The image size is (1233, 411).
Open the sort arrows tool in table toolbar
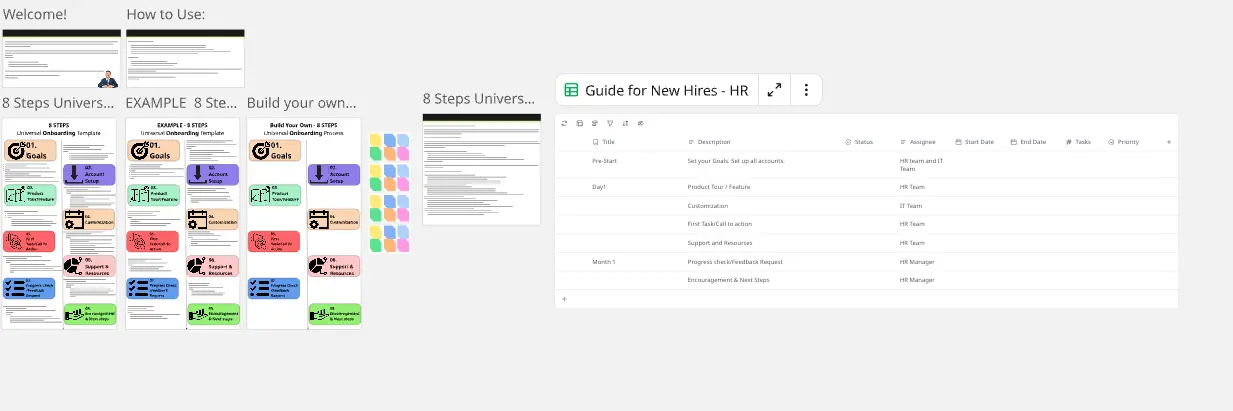click(625, 123)
